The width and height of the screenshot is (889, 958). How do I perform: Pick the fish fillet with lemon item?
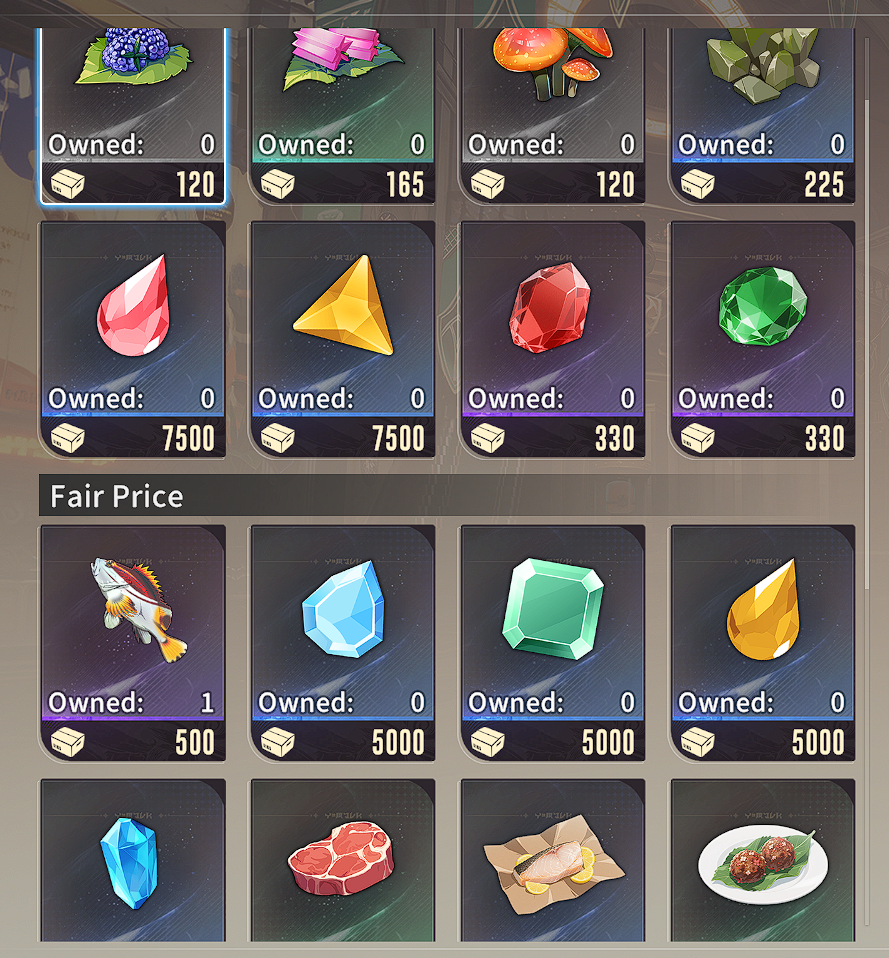[x=553, y=860]
